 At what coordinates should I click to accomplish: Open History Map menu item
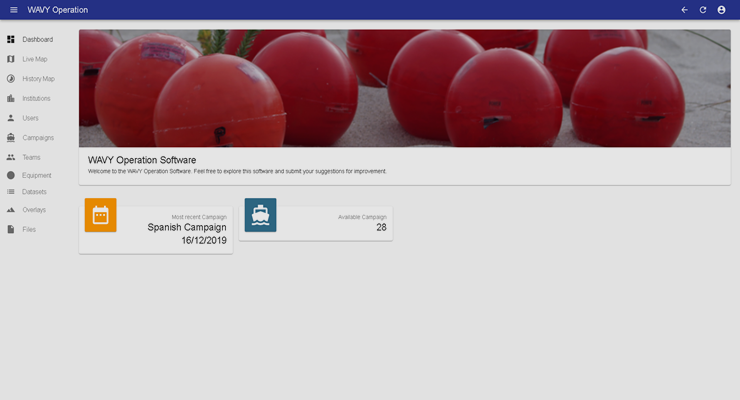click(39, 79)
